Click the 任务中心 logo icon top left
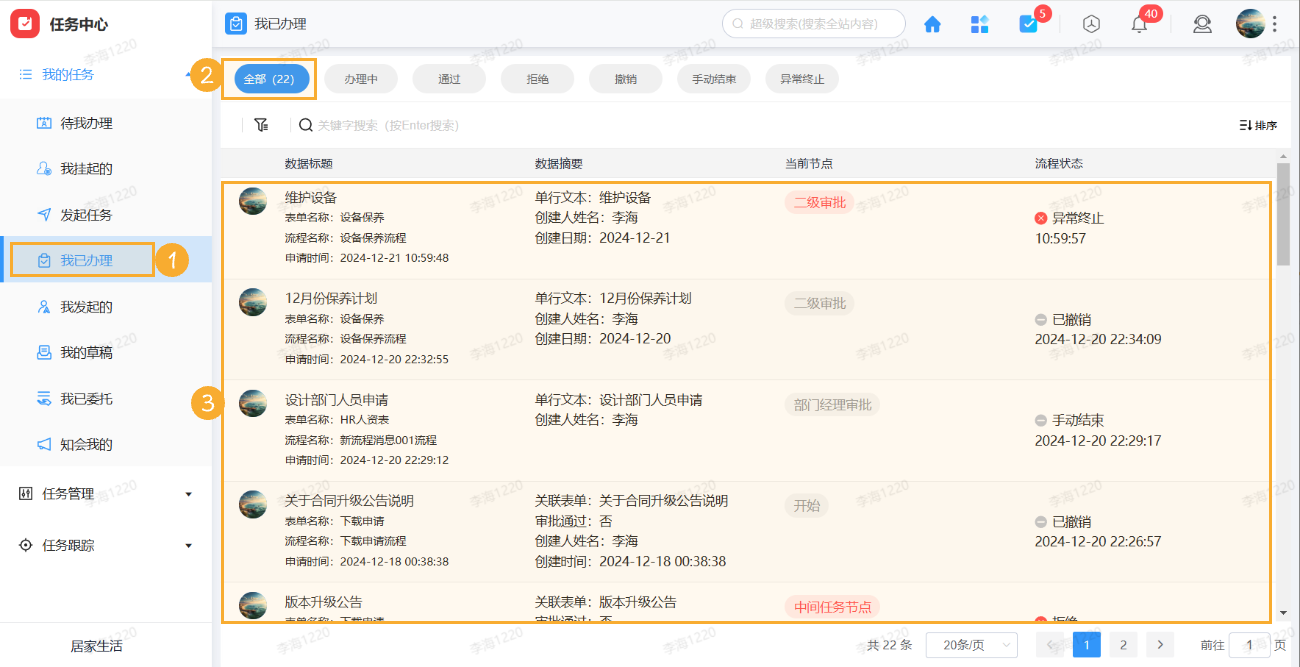Image resolution: width=1300 pixels, height=667 pixels. [x=25, y=23]
